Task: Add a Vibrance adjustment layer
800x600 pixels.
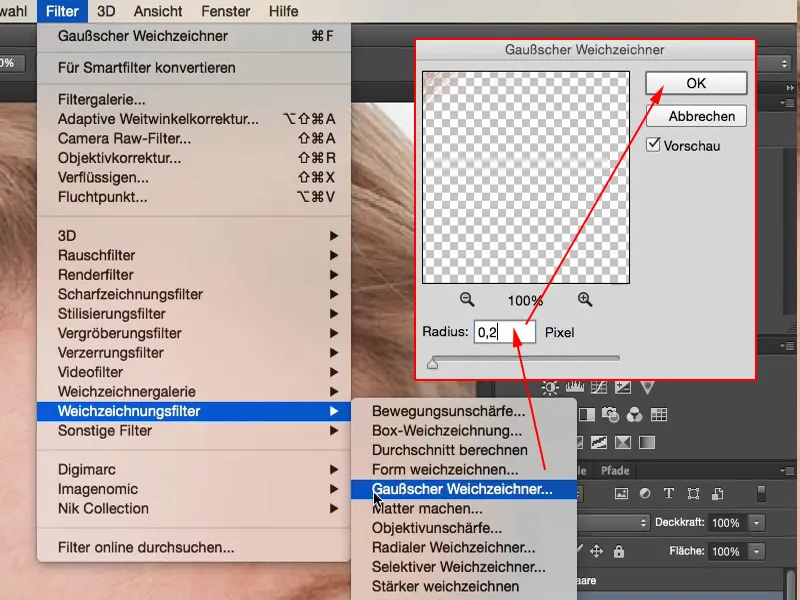Action: [x=647, y=388]
